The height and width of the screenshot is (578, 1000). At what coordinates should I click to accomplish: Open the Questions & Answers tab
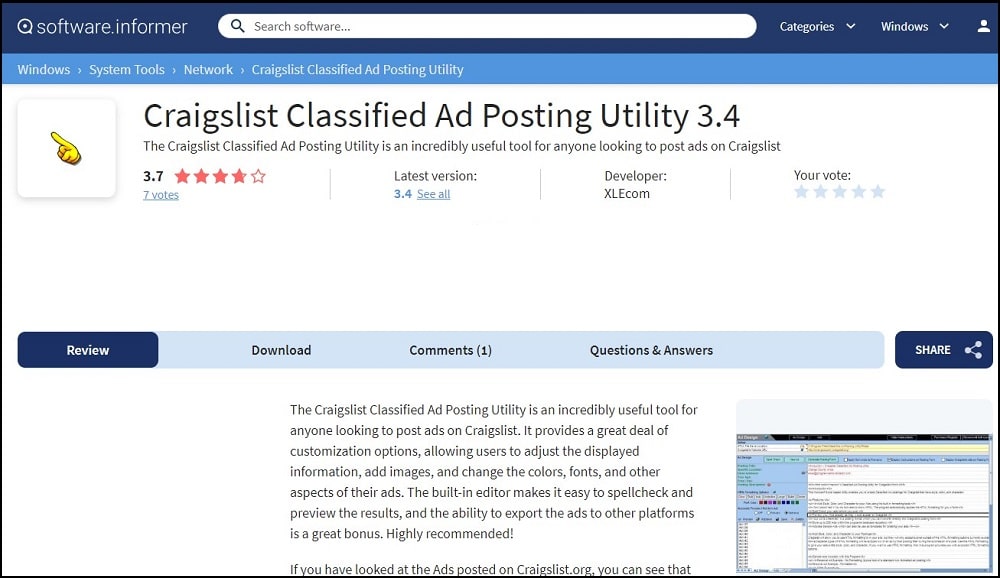pyautogui.click(x=651, y=350)
